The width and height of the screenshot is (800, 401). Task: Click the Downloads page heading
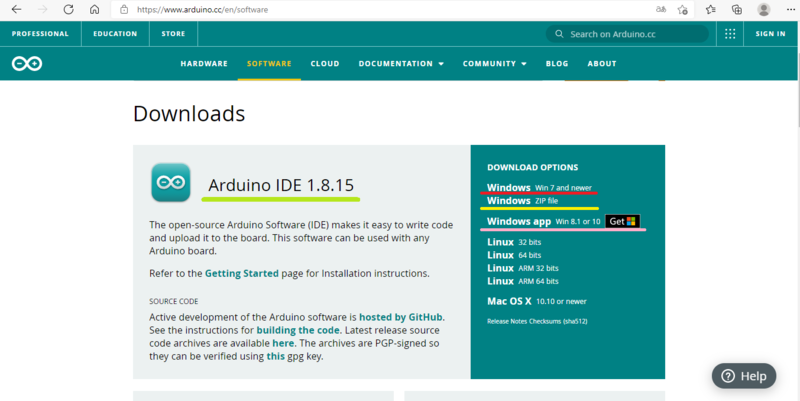point(189,114)
